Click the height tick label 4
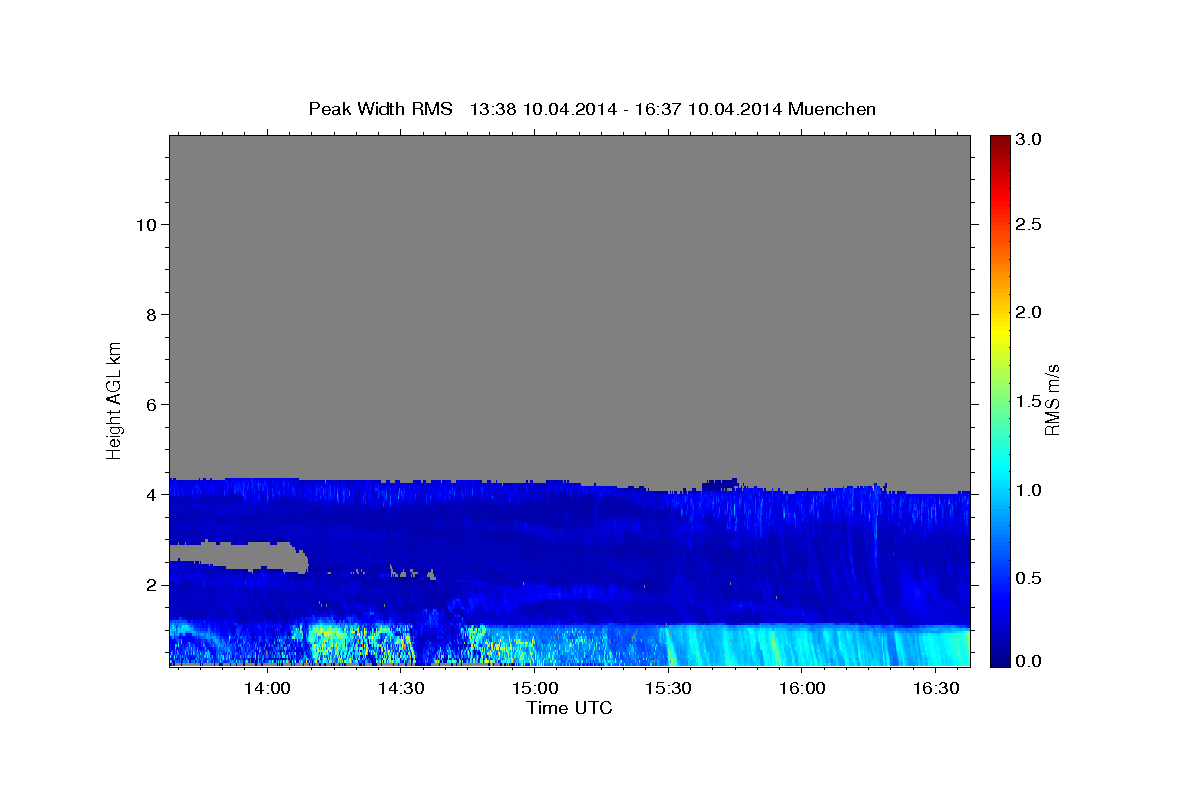 tap(150, 495)
